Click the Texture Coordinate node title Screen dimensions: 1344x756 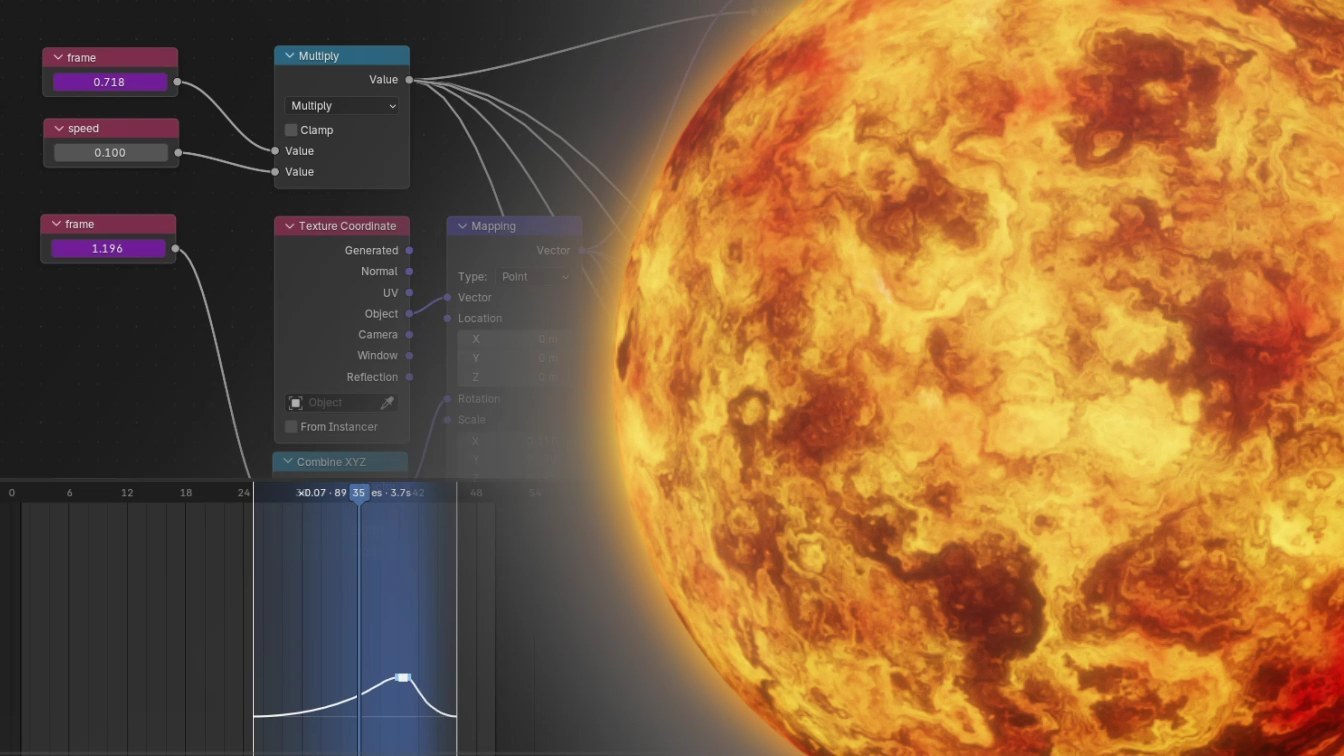[347, 226]
